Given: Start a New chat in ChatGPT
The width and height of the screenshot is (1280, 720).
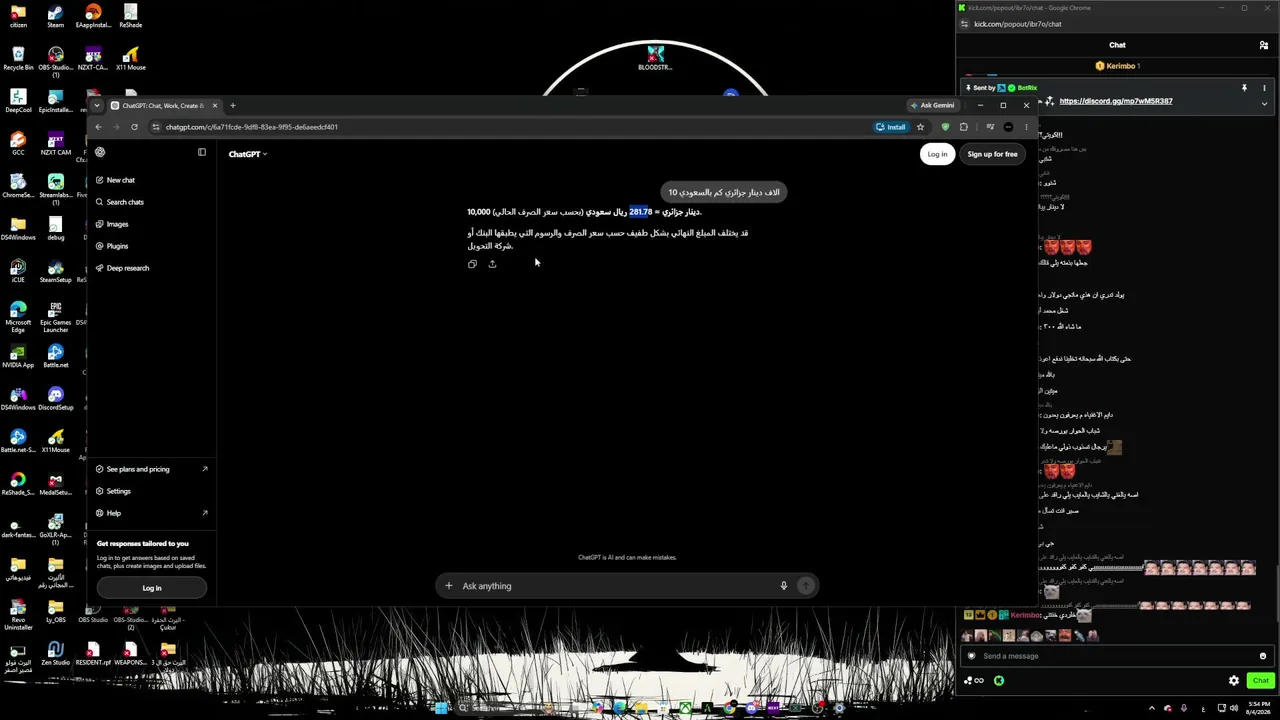Looking at the screenshot, I should click(x=152, y=180).
